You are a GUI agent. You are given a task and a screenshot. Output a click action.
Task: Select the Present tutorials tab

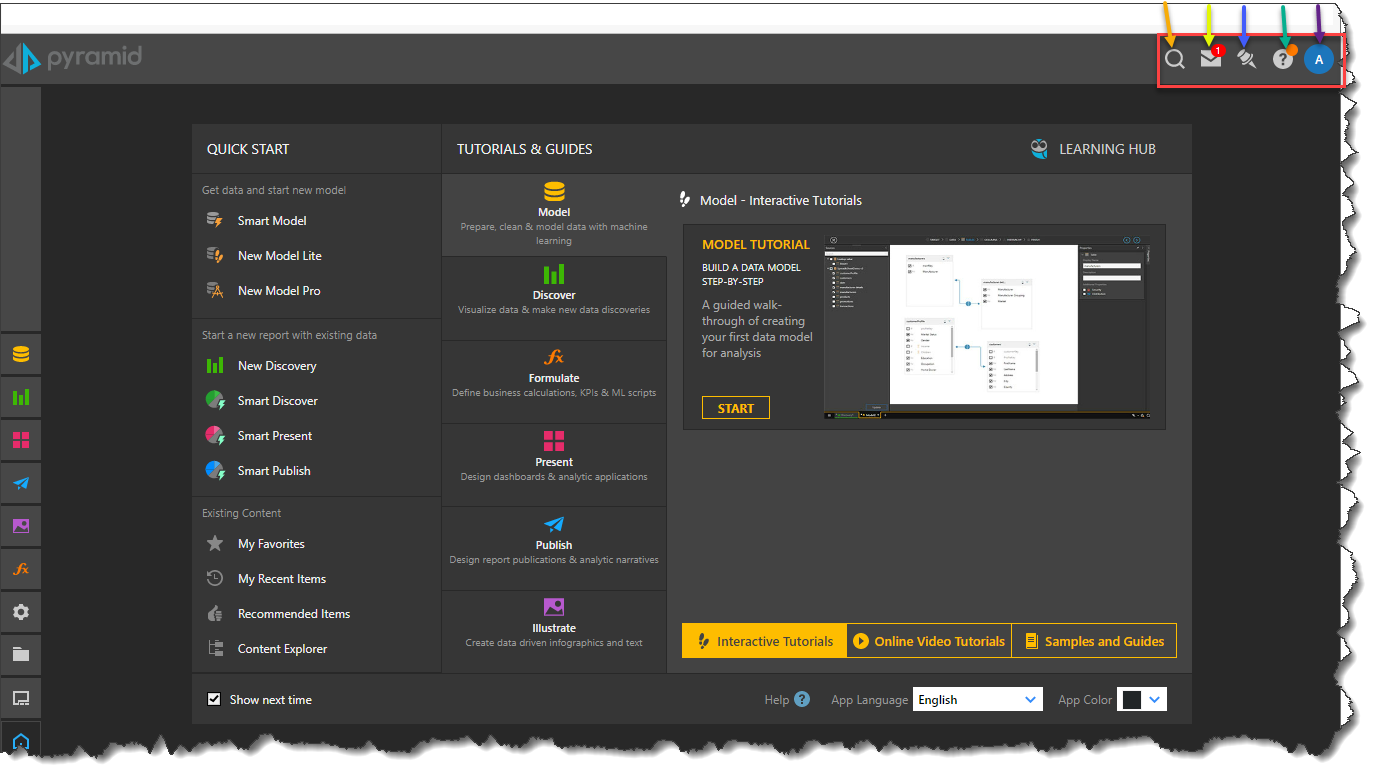(554, 464)
